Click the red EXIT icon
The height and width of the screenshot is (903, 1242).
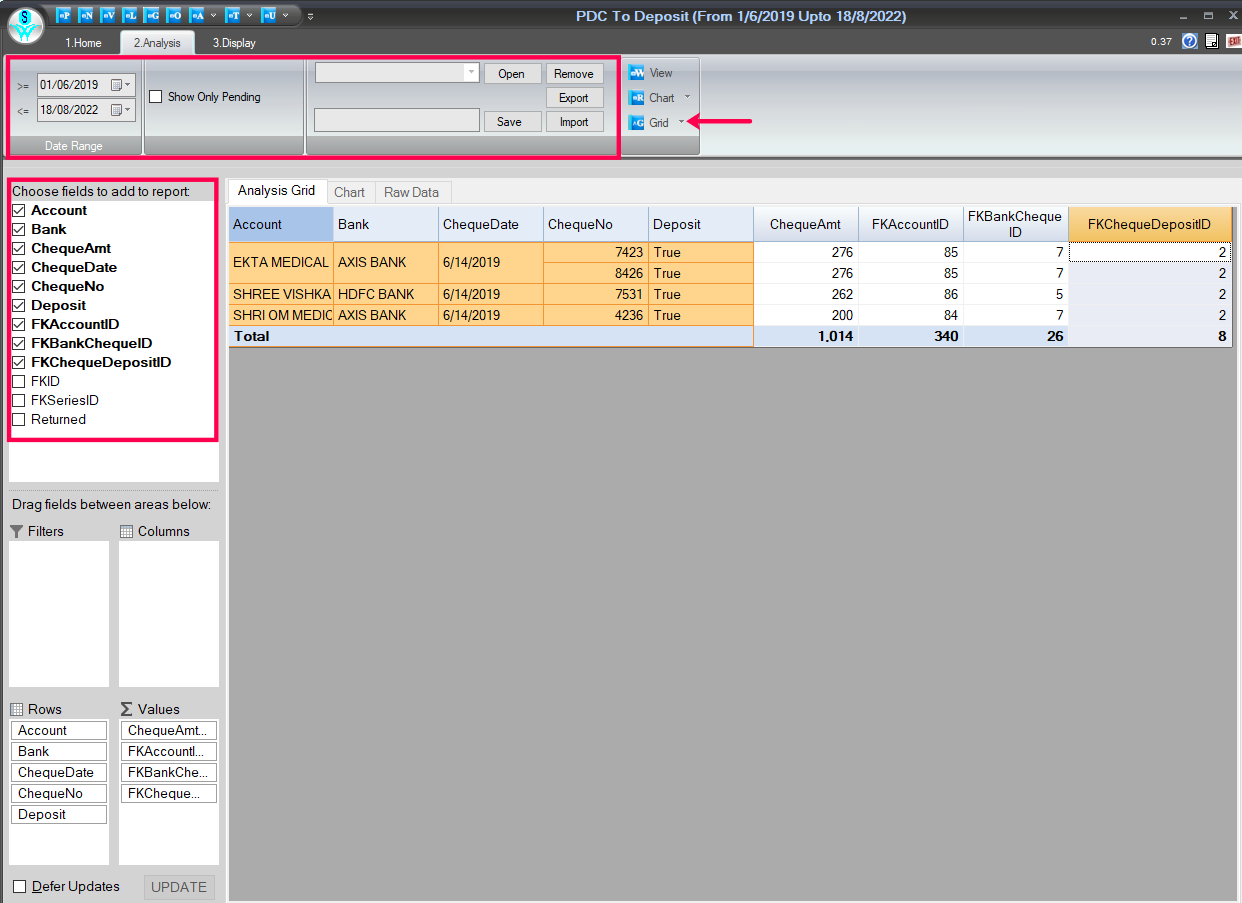[1234, 41]
